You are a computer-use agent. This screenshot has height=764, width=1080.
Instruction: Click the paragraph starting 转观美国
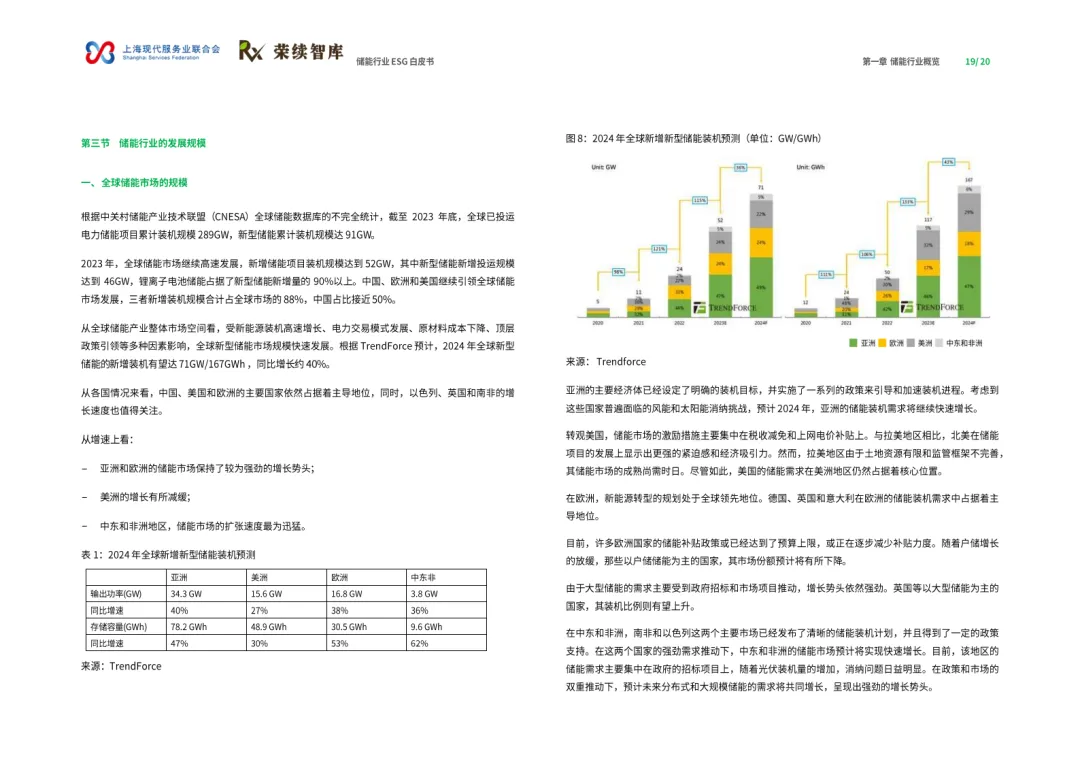[785, 453]
